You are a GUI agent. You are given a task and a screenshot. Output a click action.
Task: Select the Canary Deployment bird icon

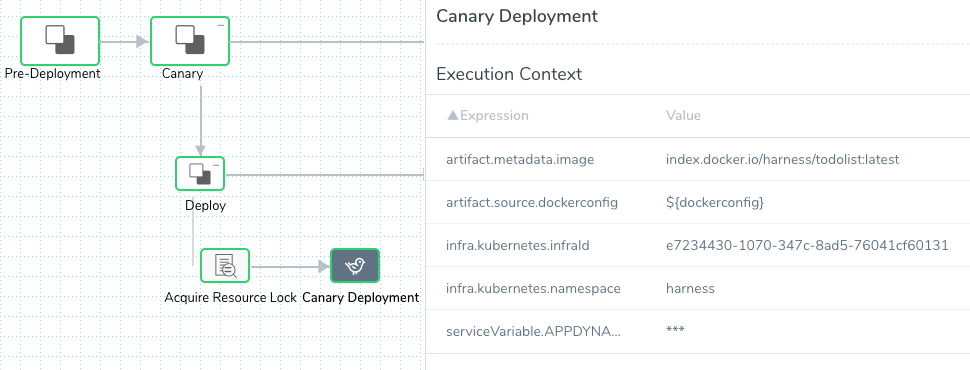tap(354, 265)
